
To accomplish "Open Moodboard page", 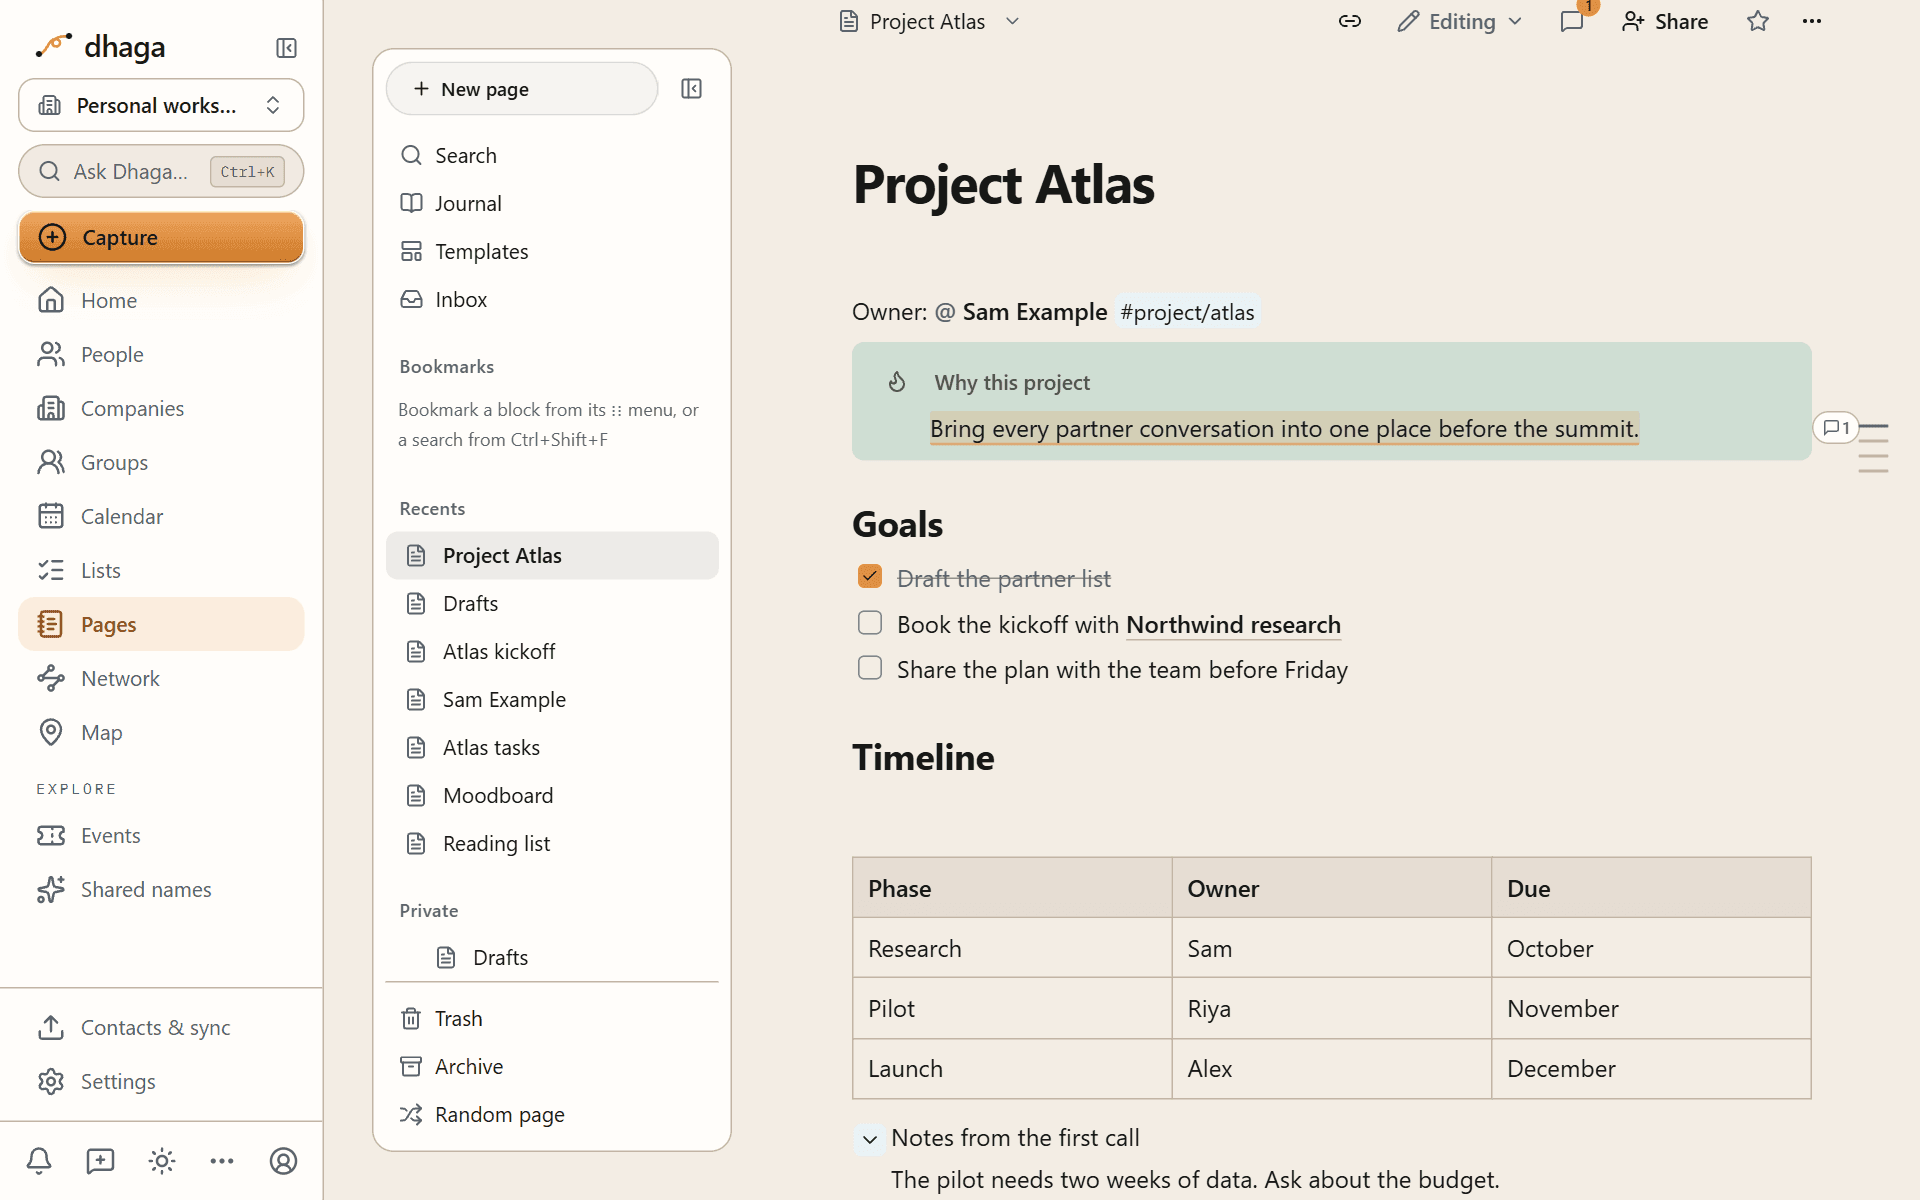I will [x=552, y=795].
